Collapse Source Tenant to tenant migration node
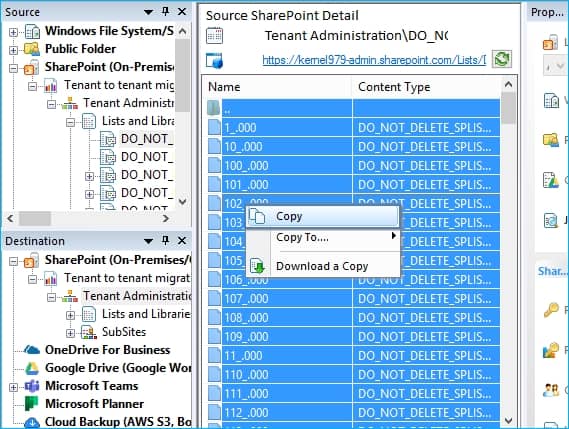The height and width of the screenshot is (429, 569). tap(32, 86)
